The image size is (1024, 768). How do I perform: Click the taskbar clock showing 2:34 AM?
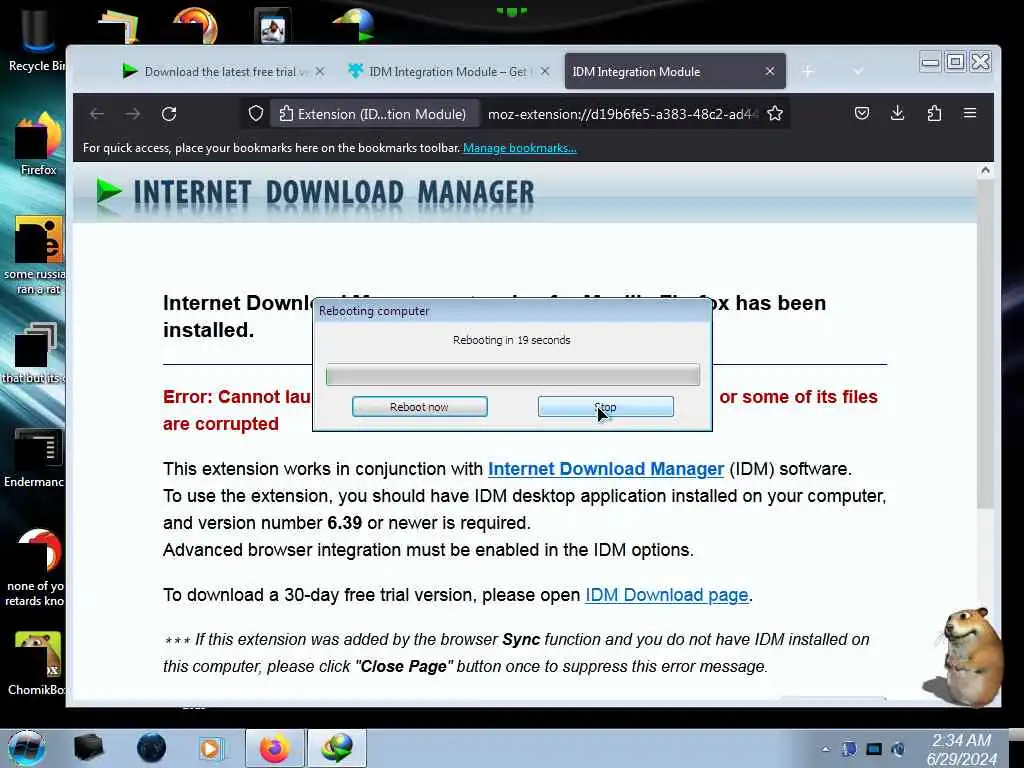pos(961,749)
